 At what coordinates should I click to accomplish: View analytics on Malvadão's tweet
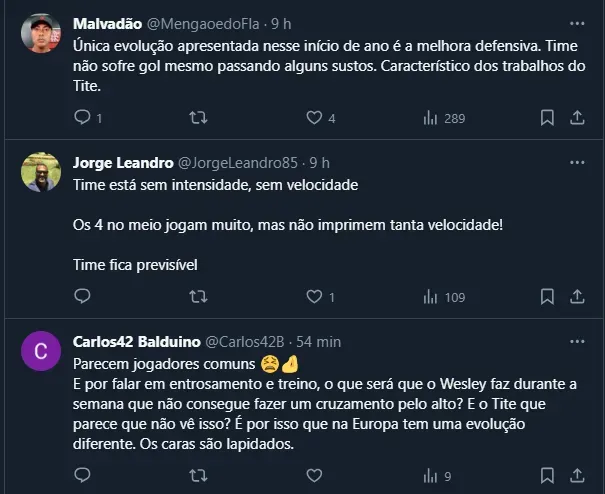(x=432, y=118)
